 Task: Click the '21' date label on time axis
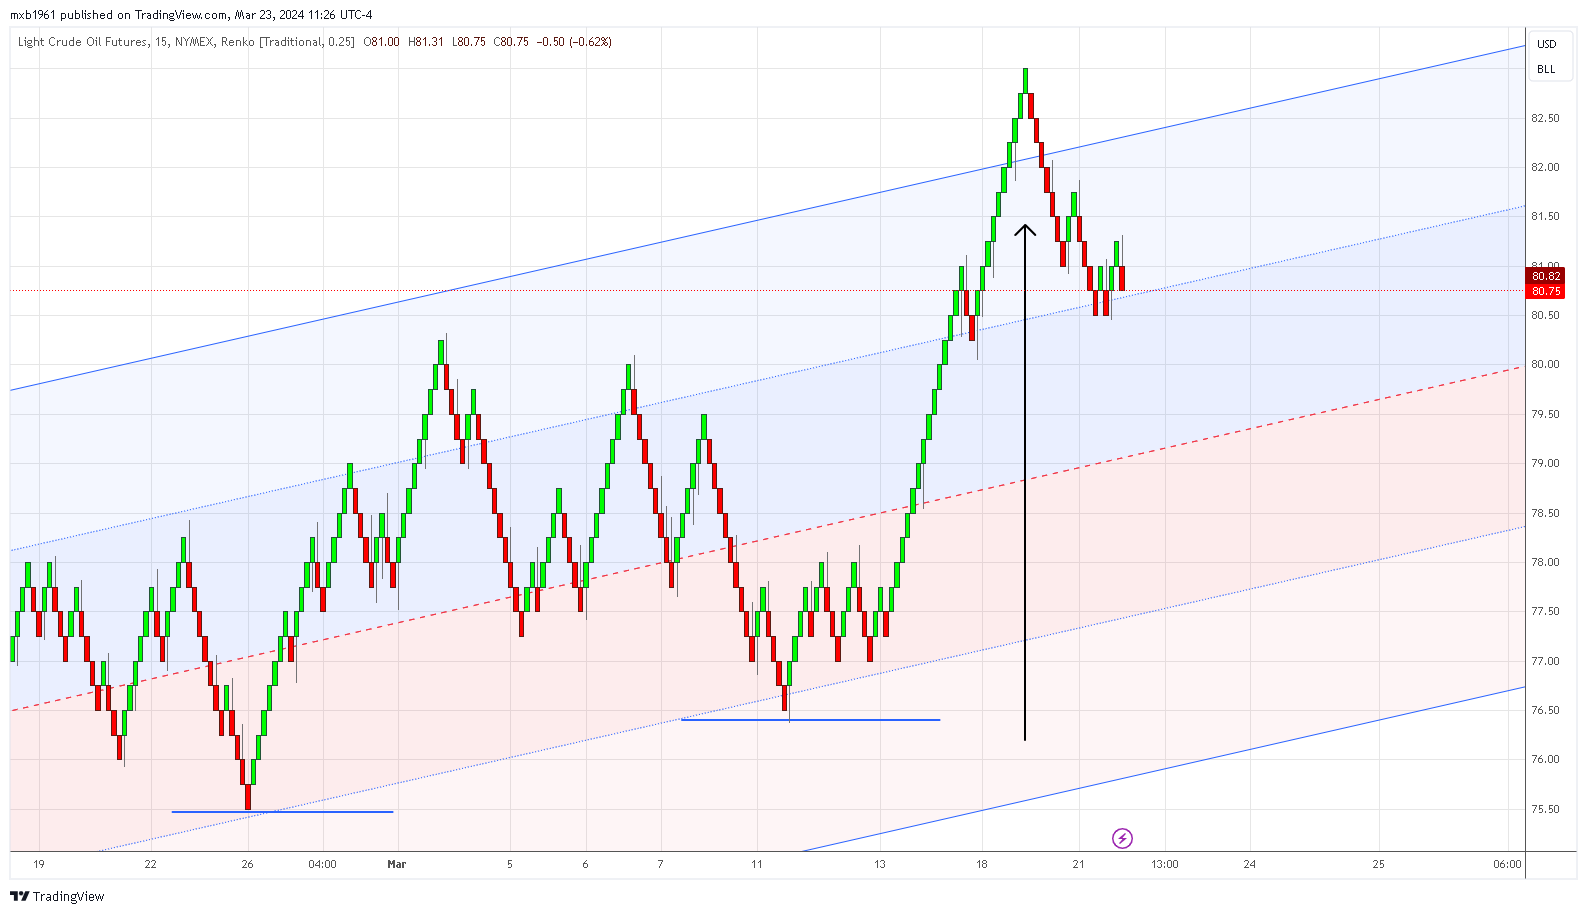click(1078, 864)
